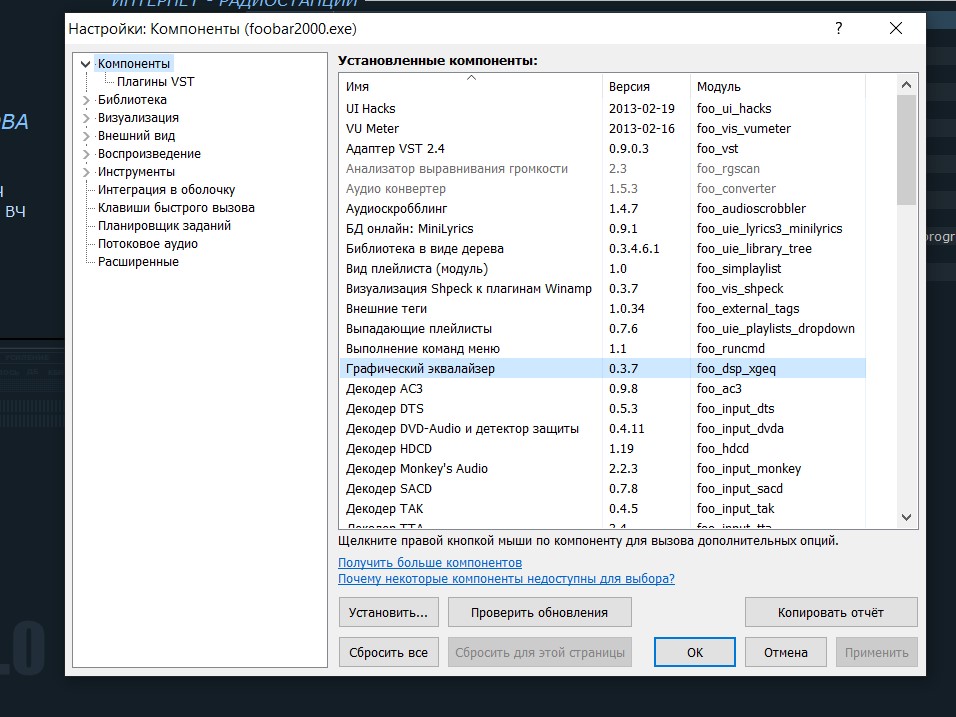Select the Декодер HDCD row

(602, 449)
